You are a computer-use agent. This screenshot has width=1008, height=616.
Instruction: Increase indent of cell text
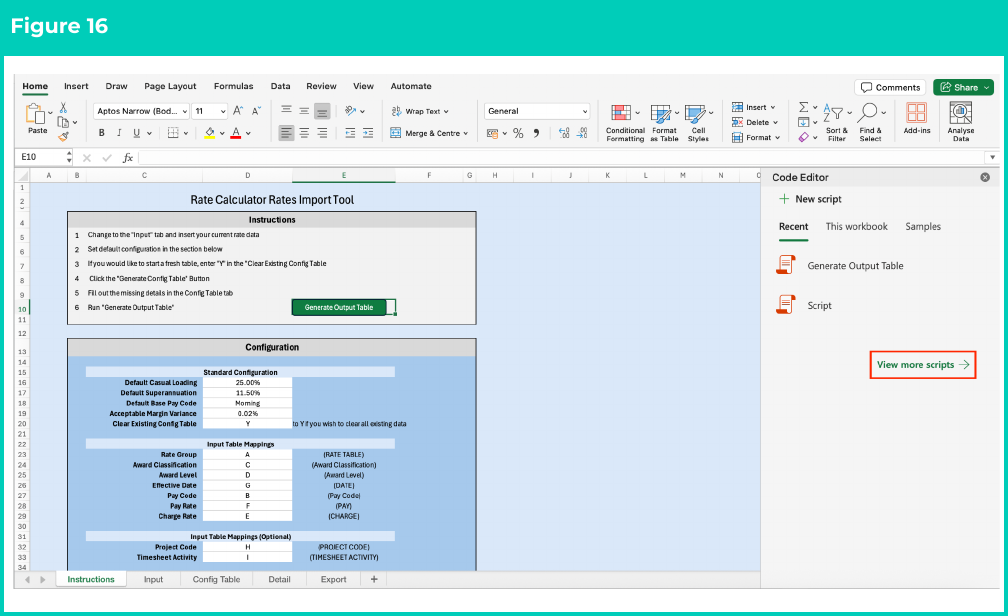pos(368,133)
